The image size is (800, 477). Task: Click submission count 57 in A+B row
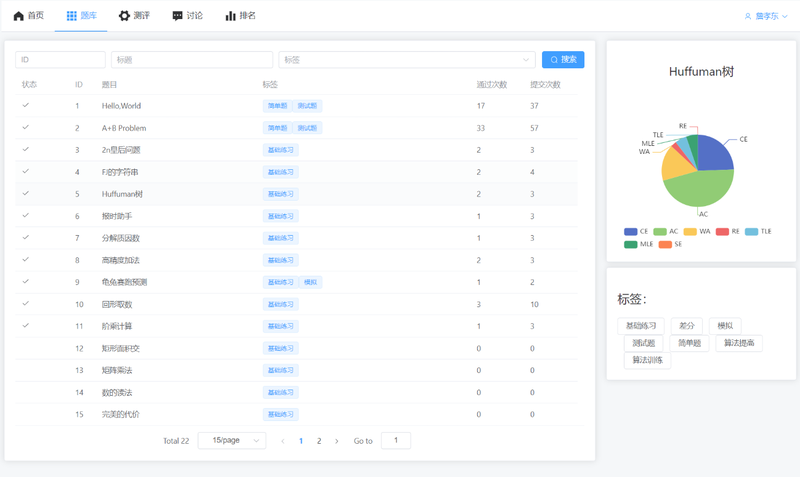click(x=534, y=128)
